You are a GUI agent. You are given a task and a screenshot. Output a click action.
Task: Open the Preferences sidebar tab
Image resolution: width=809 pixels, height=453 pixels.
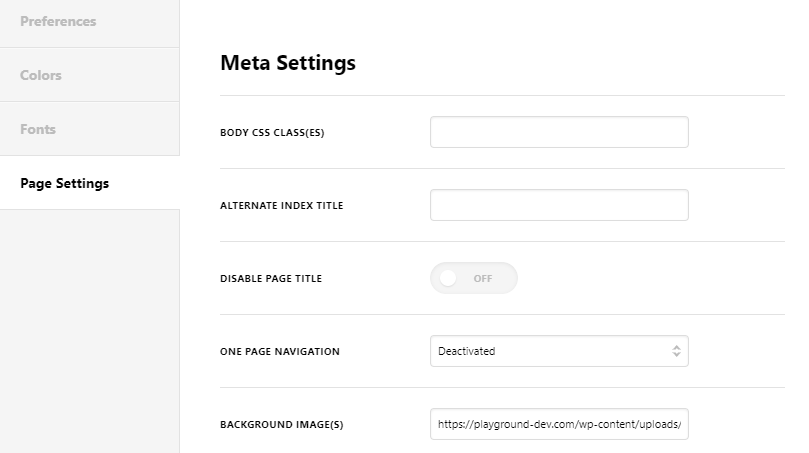(58, 21)
